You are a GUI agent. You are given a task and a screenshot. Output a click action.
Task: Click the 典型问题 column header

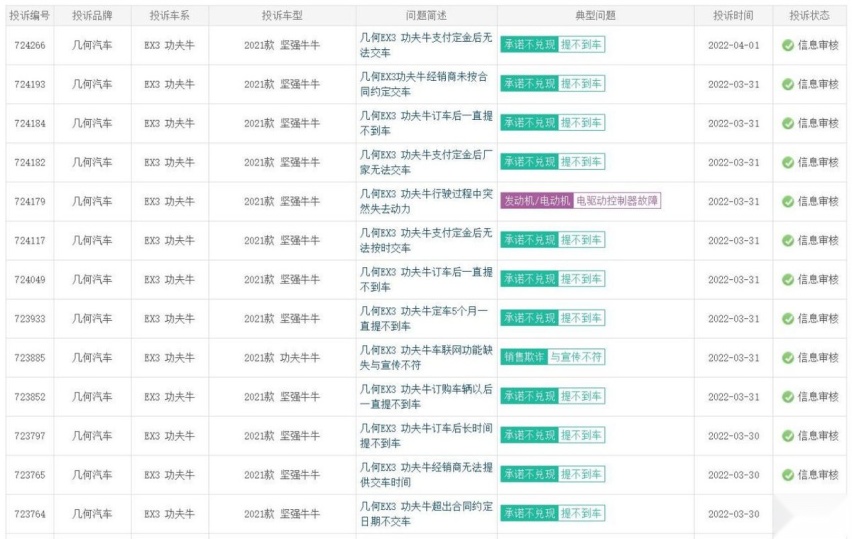(596, 16)
